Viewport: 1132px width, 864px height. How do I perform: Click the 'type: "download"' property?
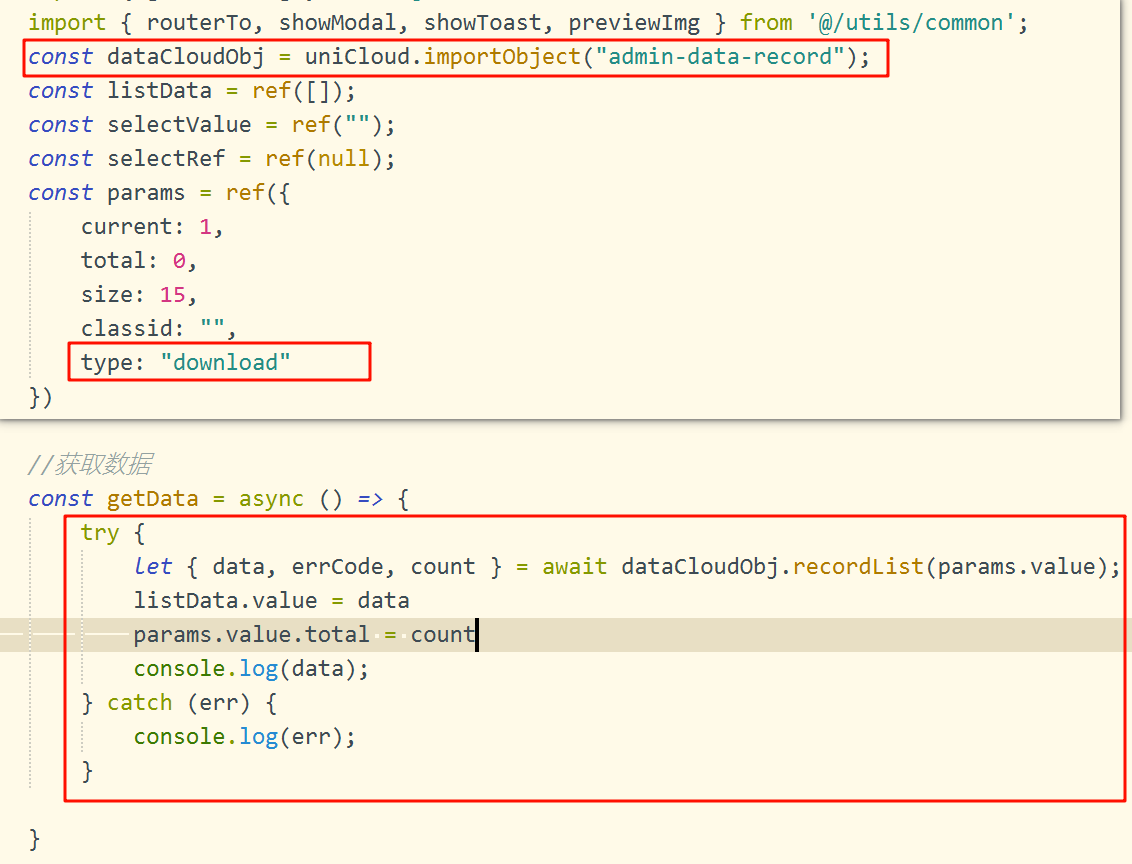[186, 363]
